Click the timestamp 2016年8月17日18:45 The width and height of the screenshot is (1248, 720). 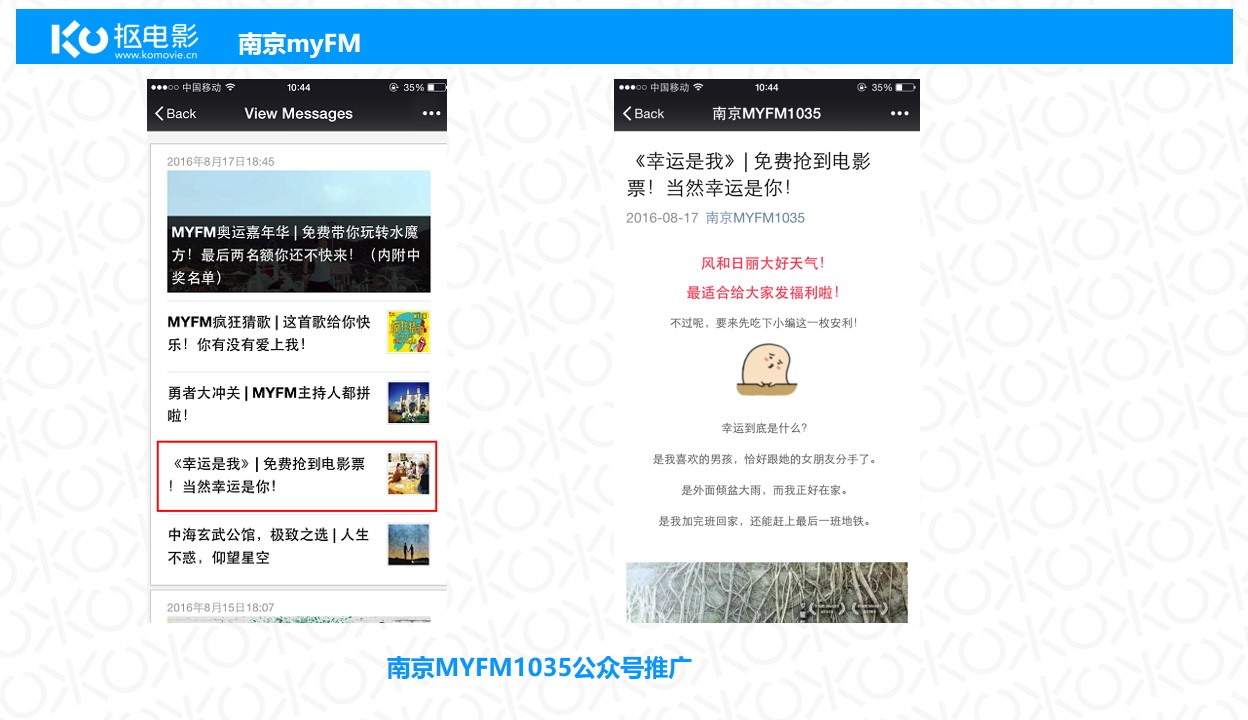point(220,161)
